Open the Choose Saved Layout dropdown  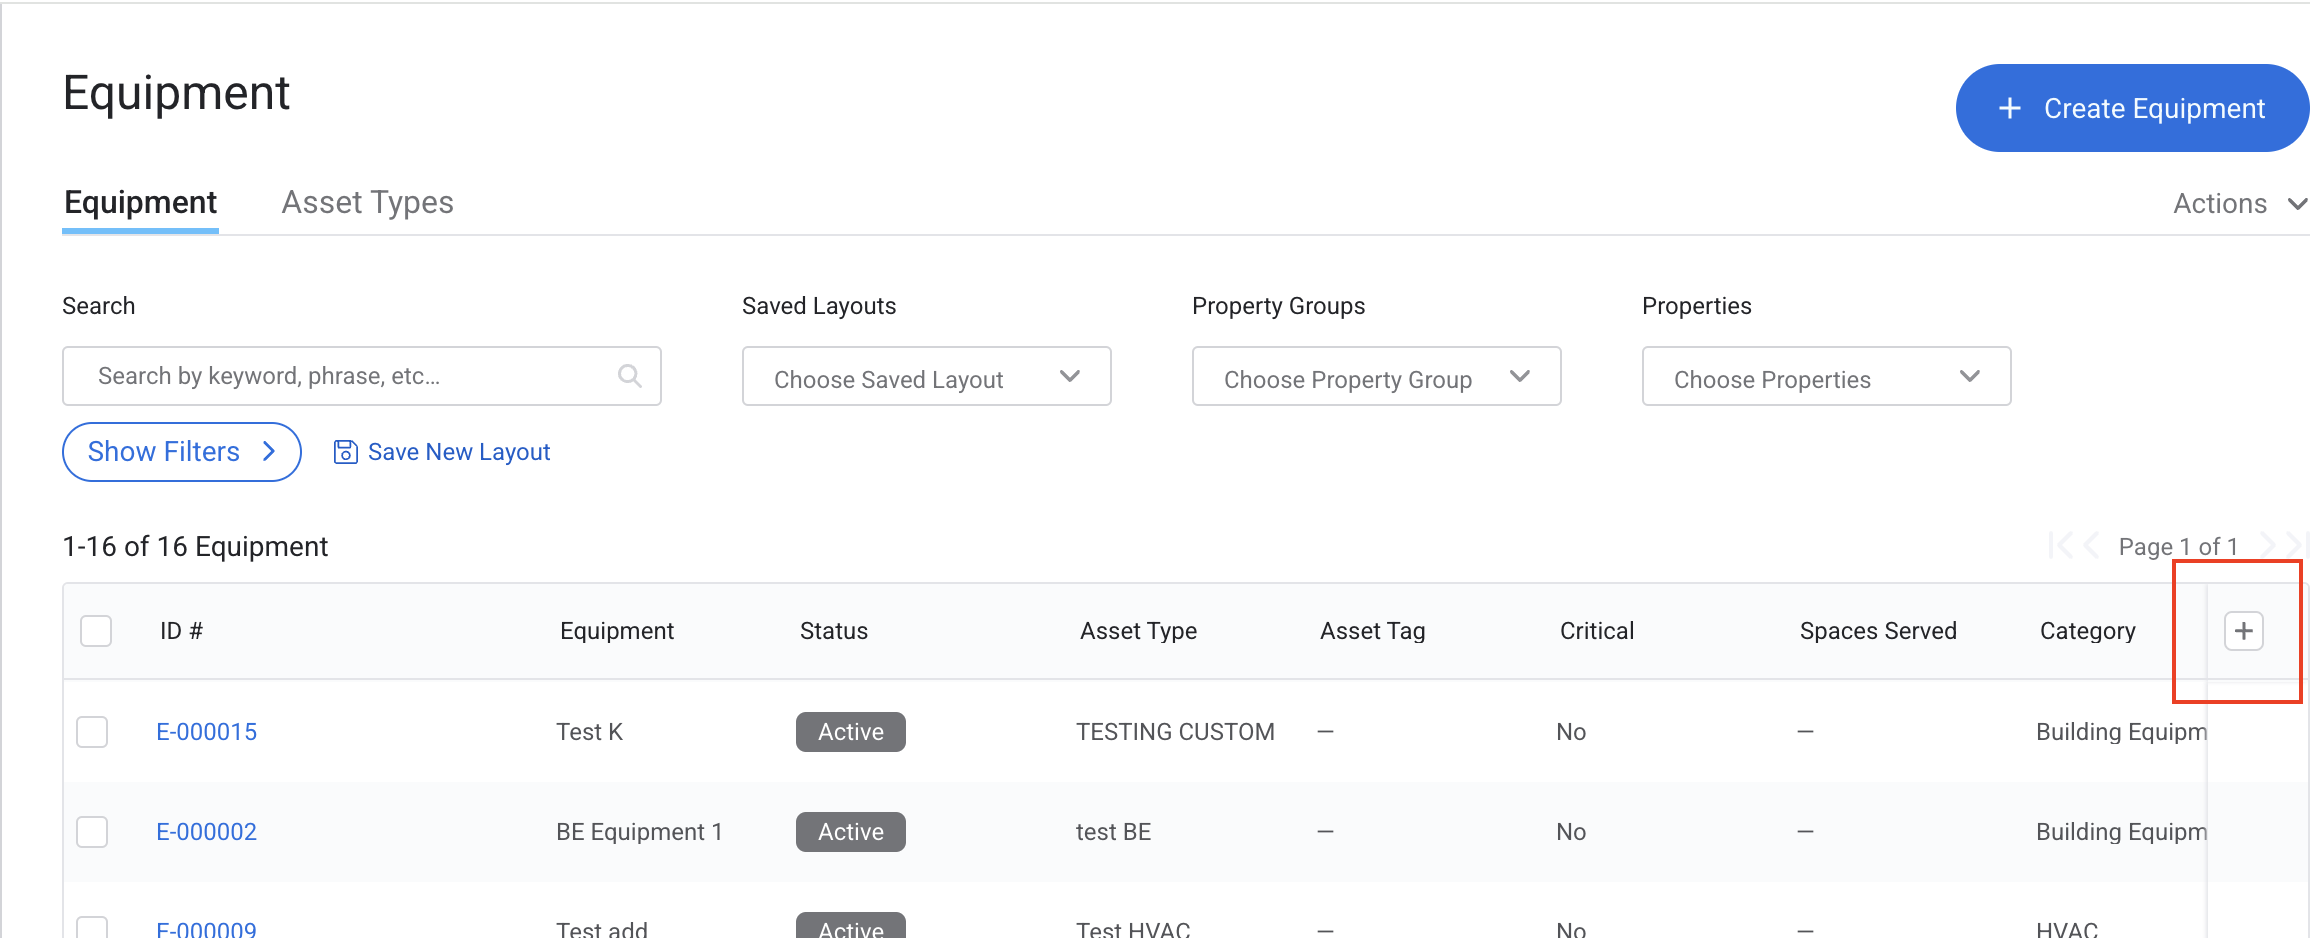click(x=926, y=377)
